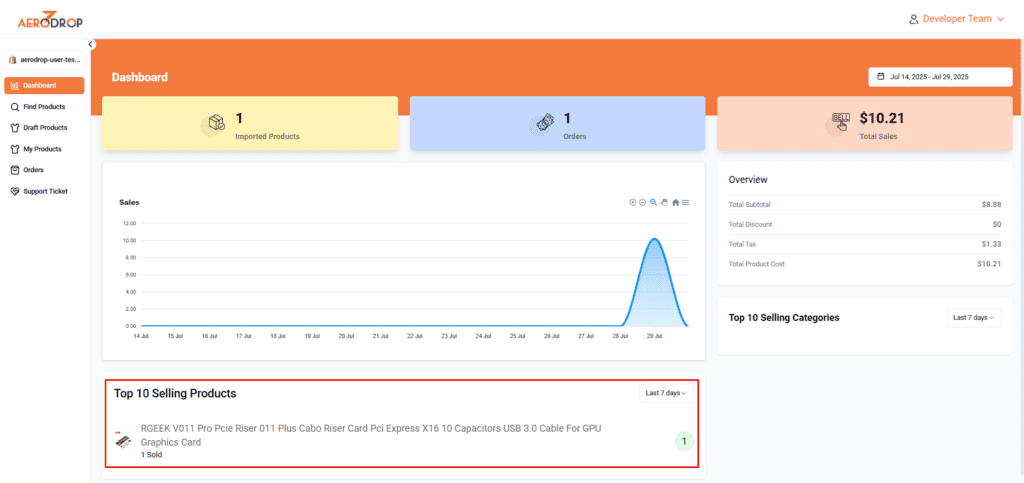
Task: Collapse the sidebar with arrow button
Action: click(x=91, y=44)
